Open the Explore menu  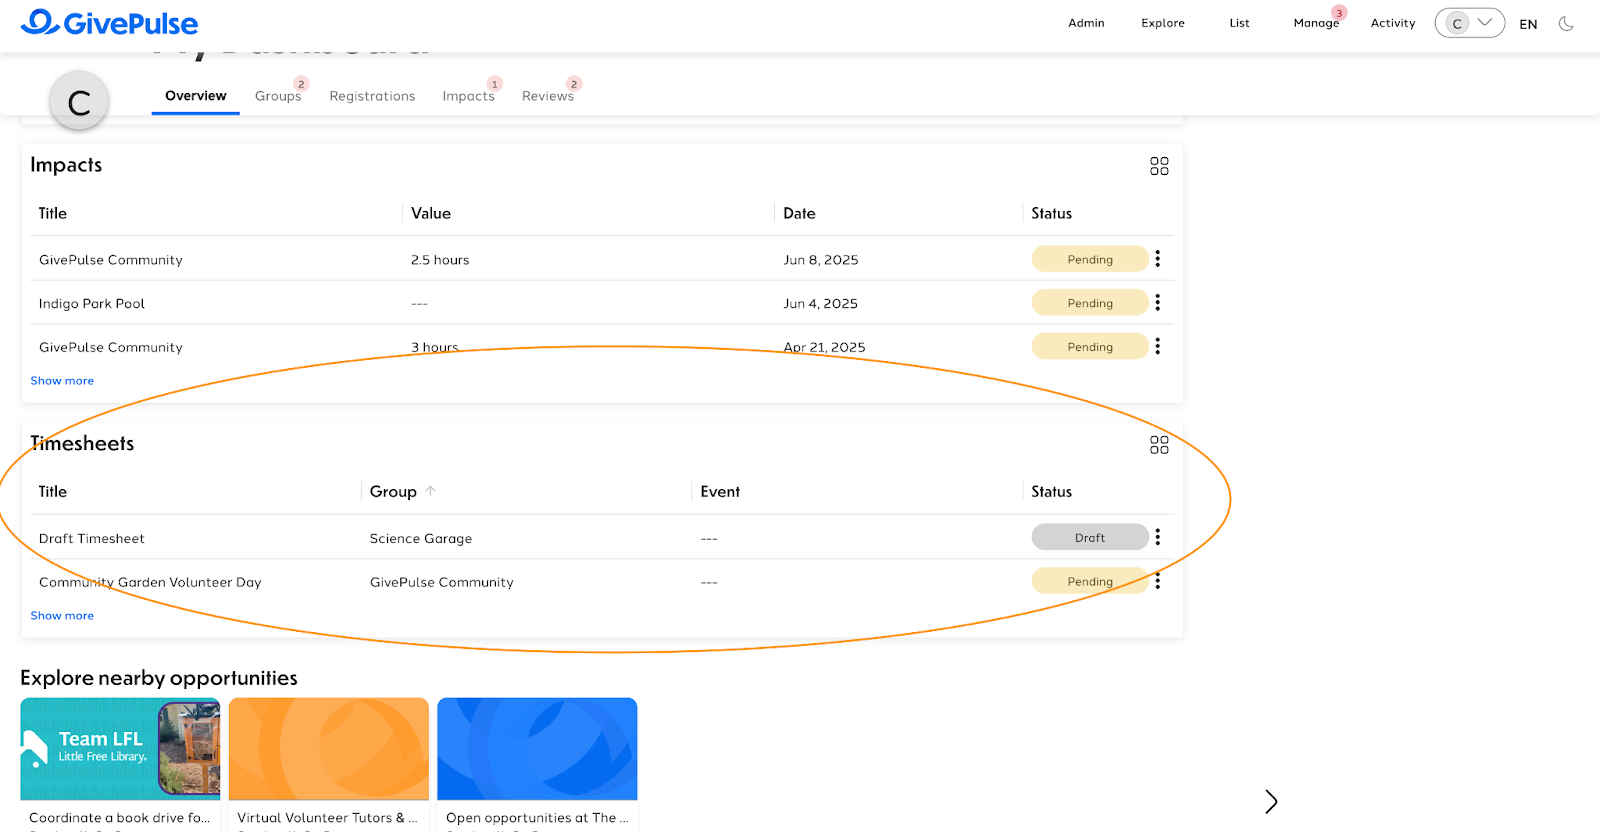coord(1163,23)
